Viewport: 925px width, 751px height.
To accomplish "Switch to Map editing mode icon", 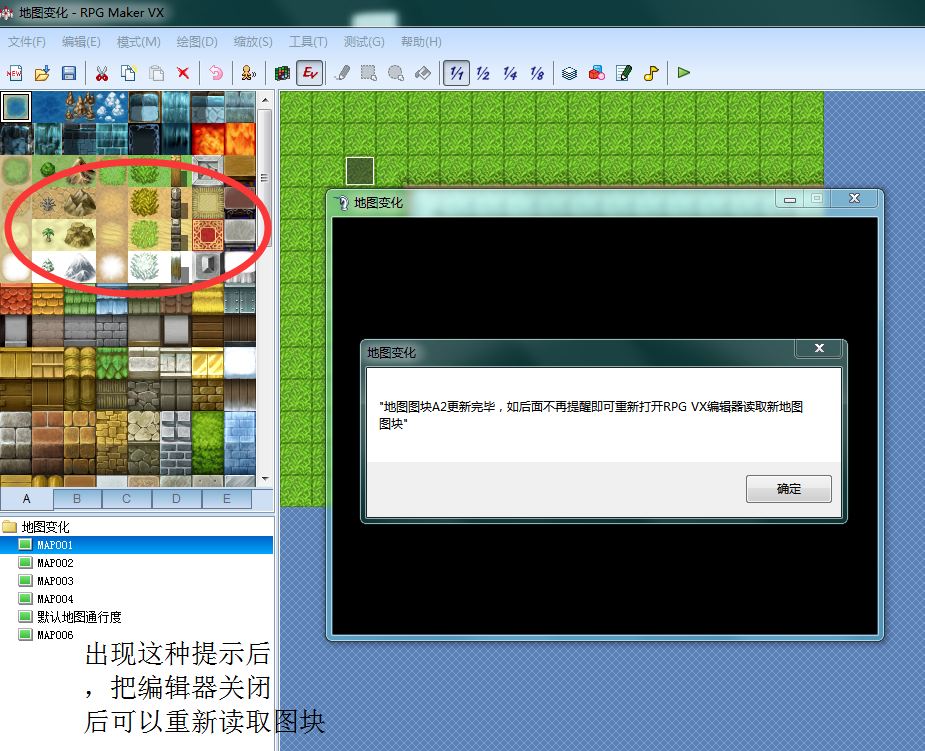I will click(x=282, y=73).
